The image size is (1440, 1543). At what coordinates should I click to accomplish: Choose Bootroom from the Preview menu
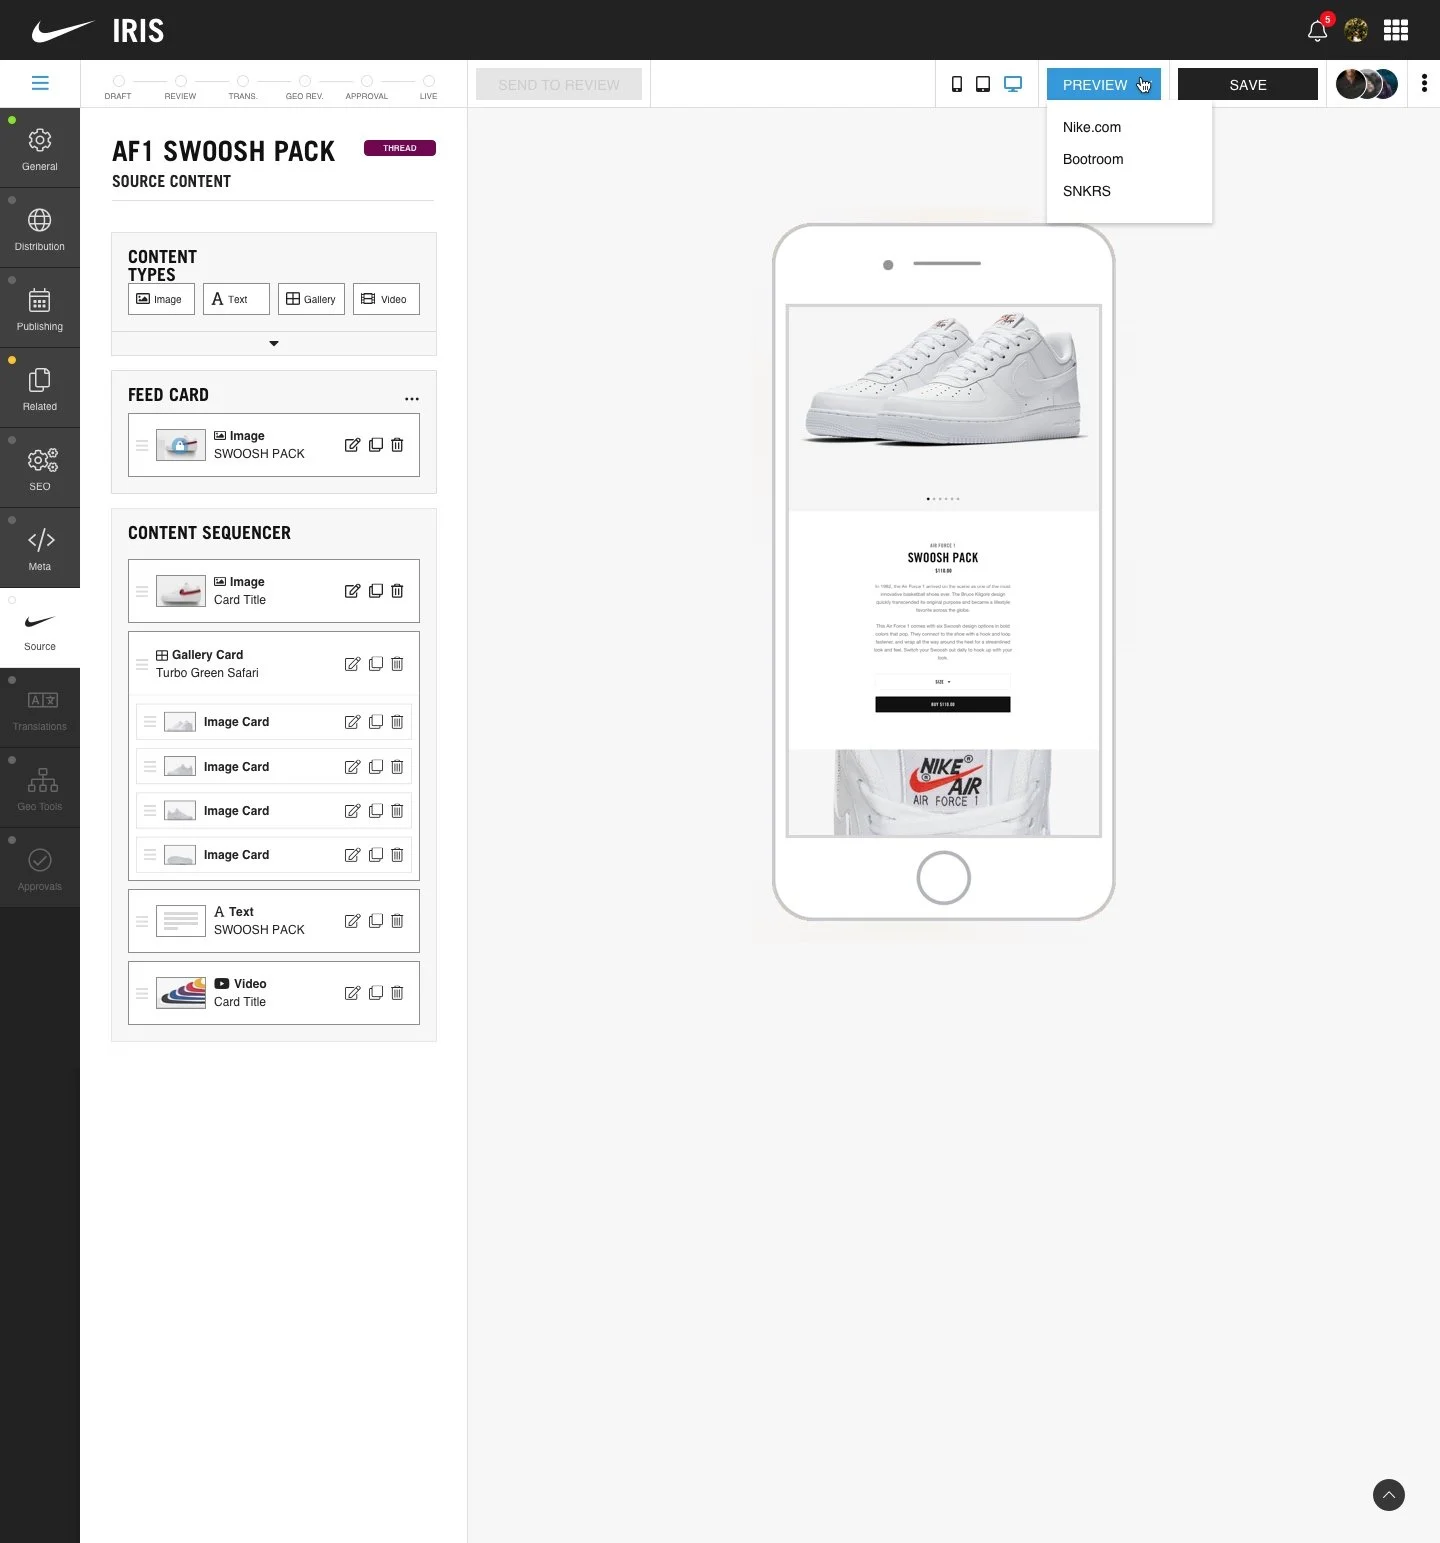pos(1093,159)
